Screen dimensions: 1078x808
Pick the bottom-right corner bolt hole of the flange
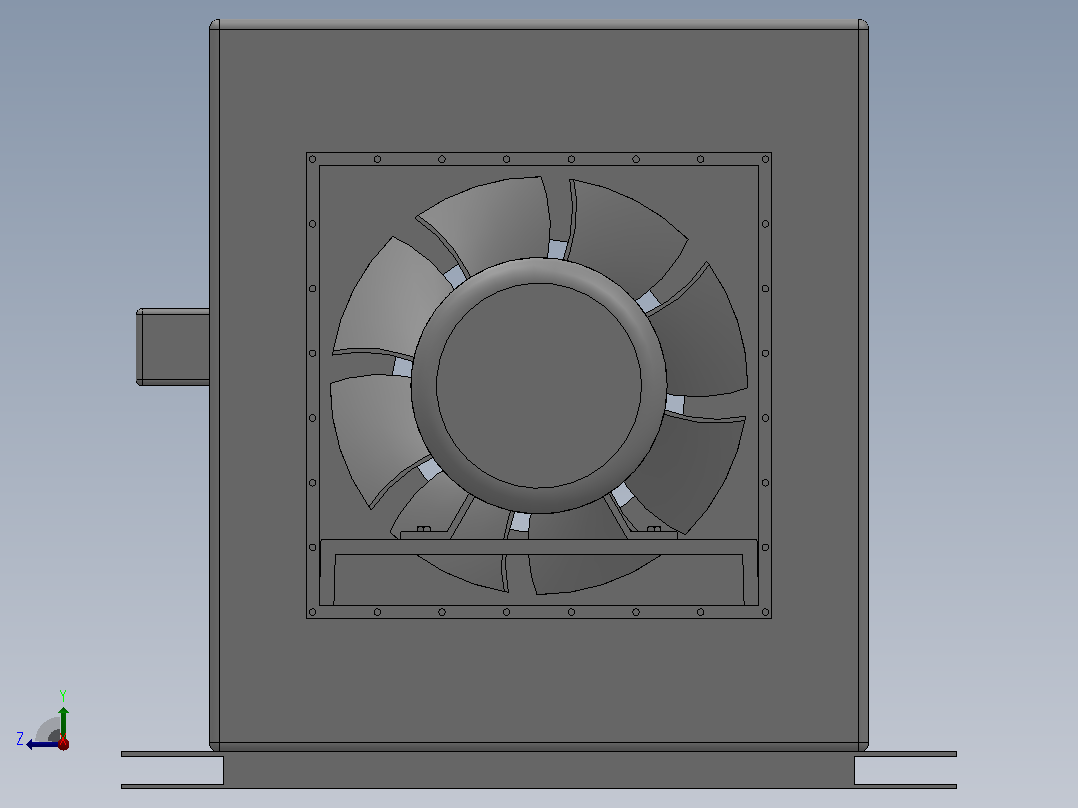click(x=765, y=612)
